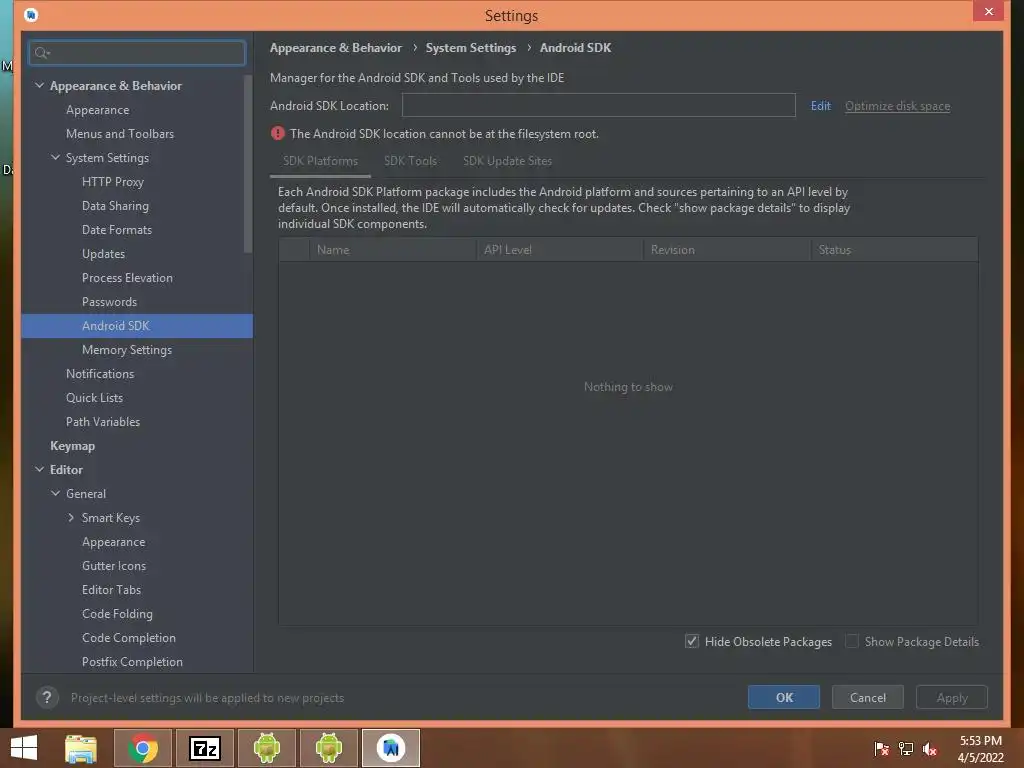1024x768 pixels.
Task: Select Appearance under Appearance & Behavior
Action: [x=97, y=110]
